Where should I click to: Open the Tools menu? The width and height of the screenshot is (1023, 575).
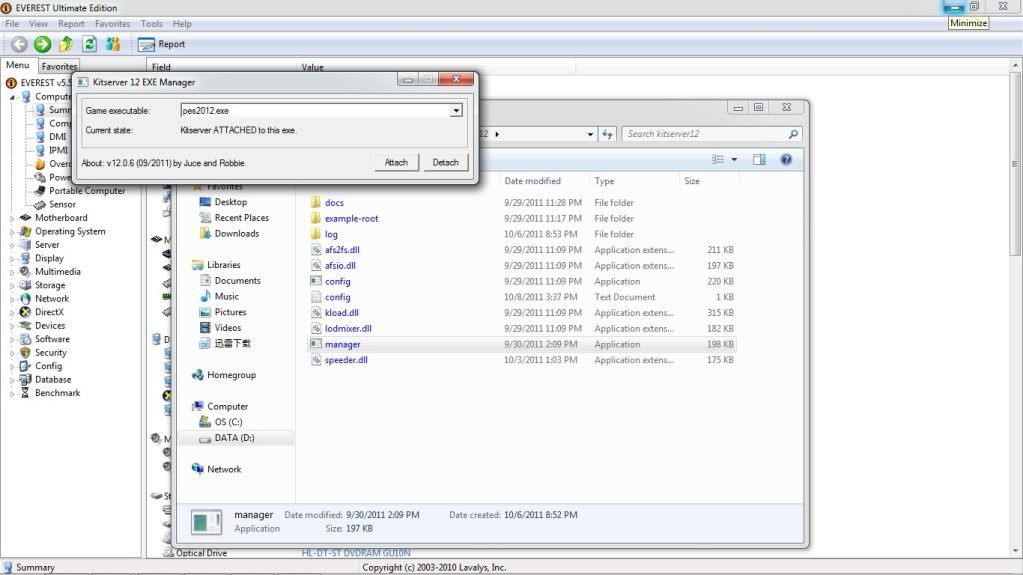pyautogui.click(x=152, y=23)
